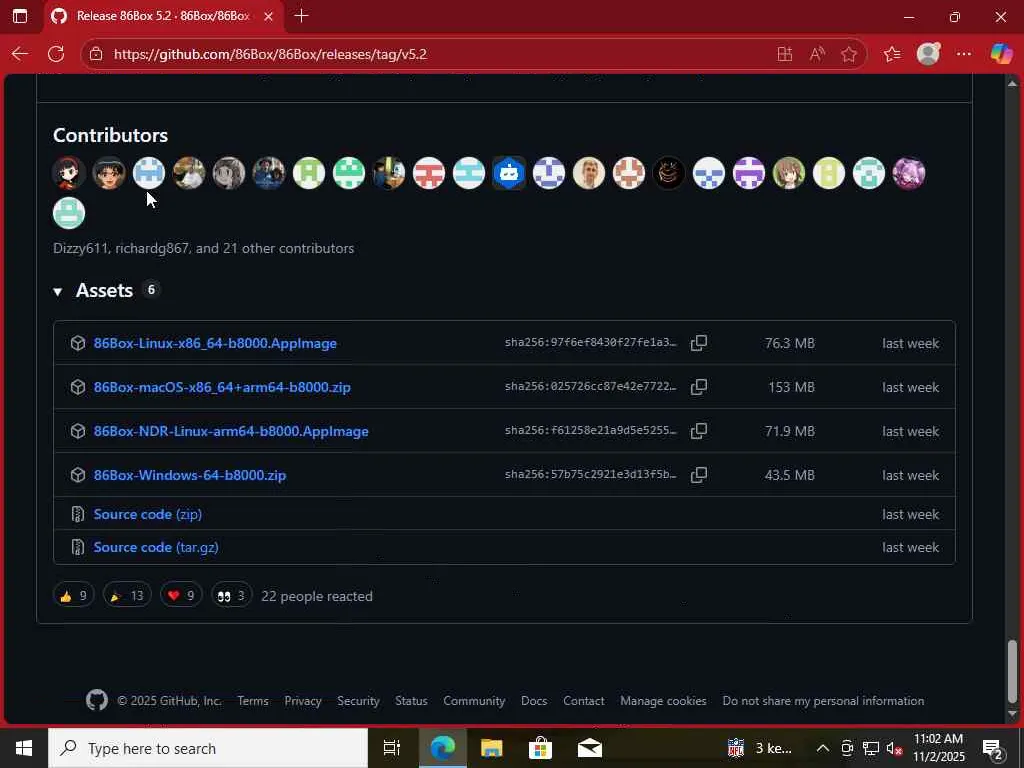
Task: View site information lock icon
Action: click(x=96, y=54)
